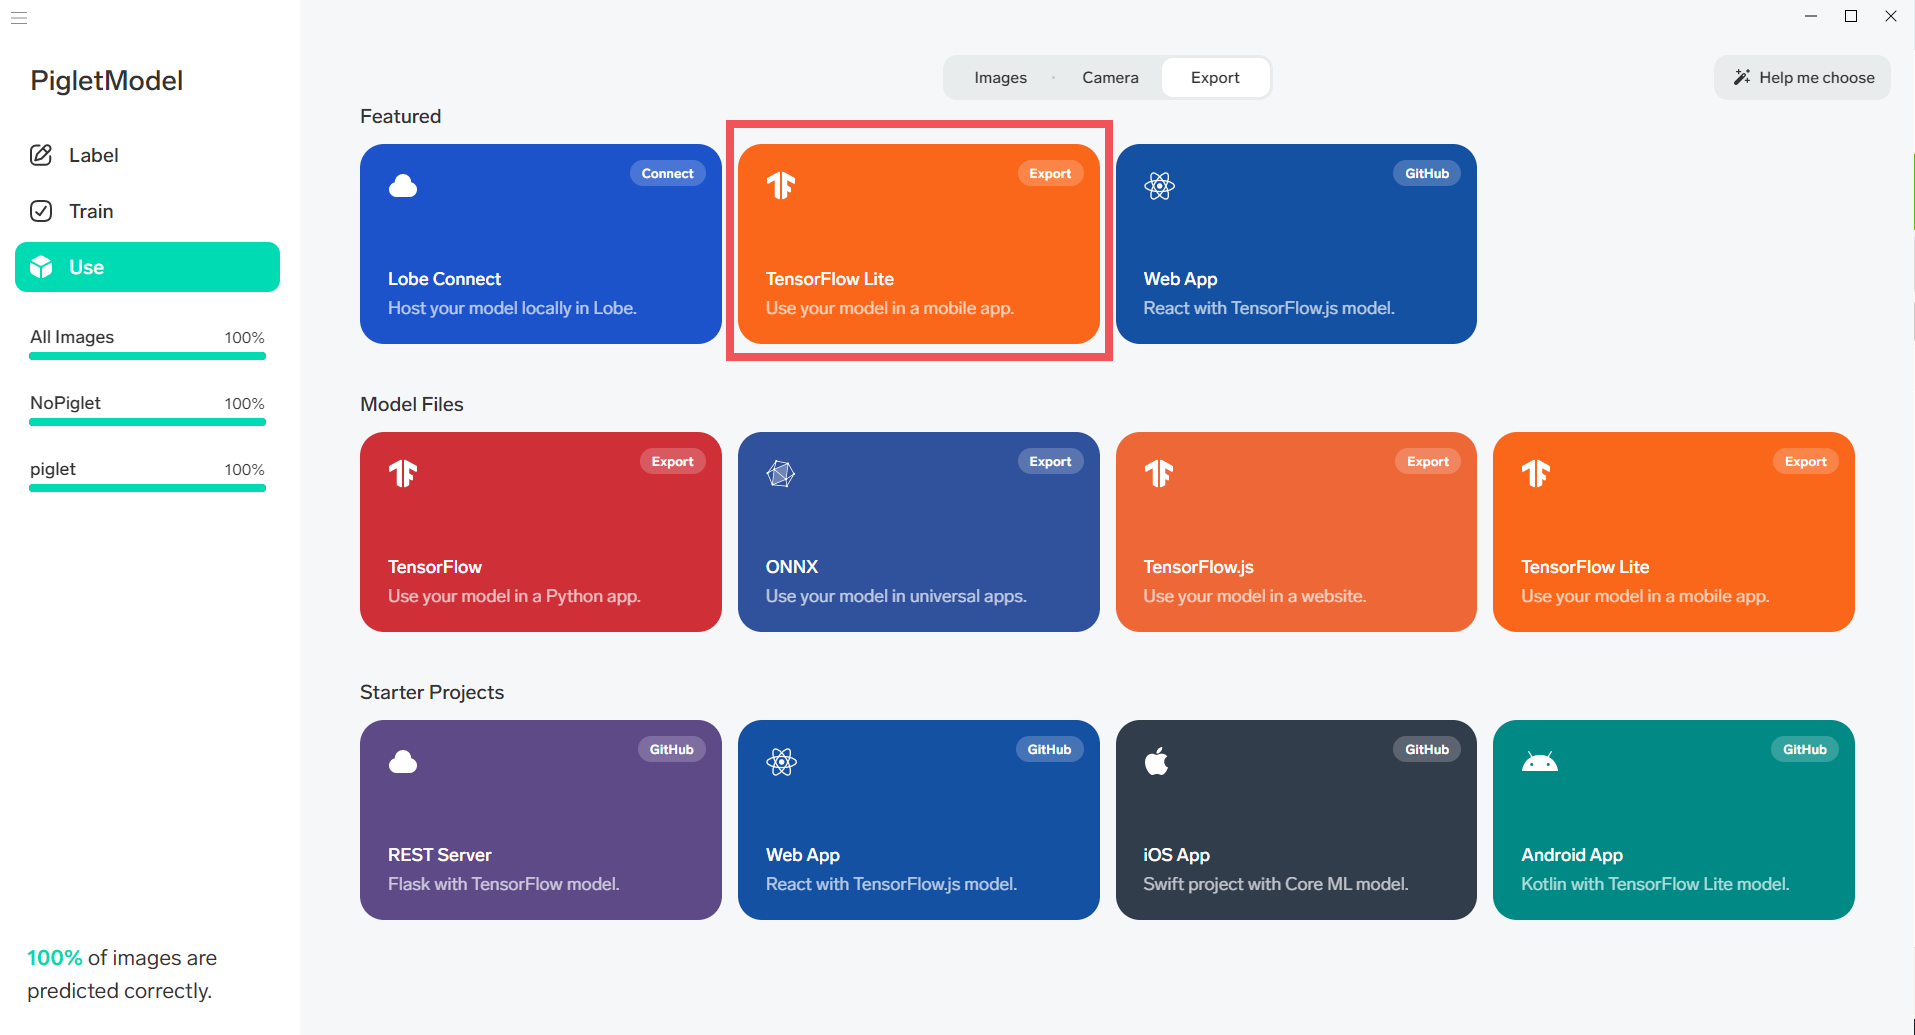Click GitHub badge on Starter Projects Web App
Screen dimensions: 1915x1035
point(1050,749)
